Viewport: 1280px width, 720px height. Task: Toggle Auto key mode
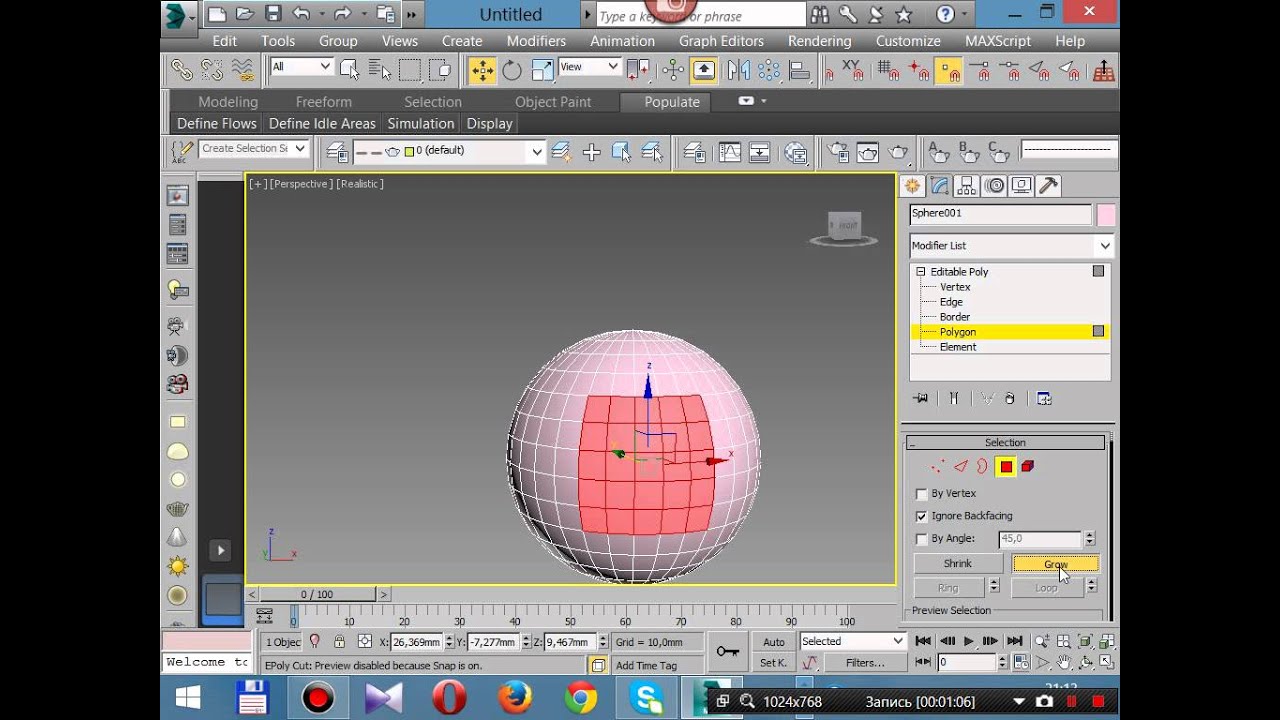point(774,642)
